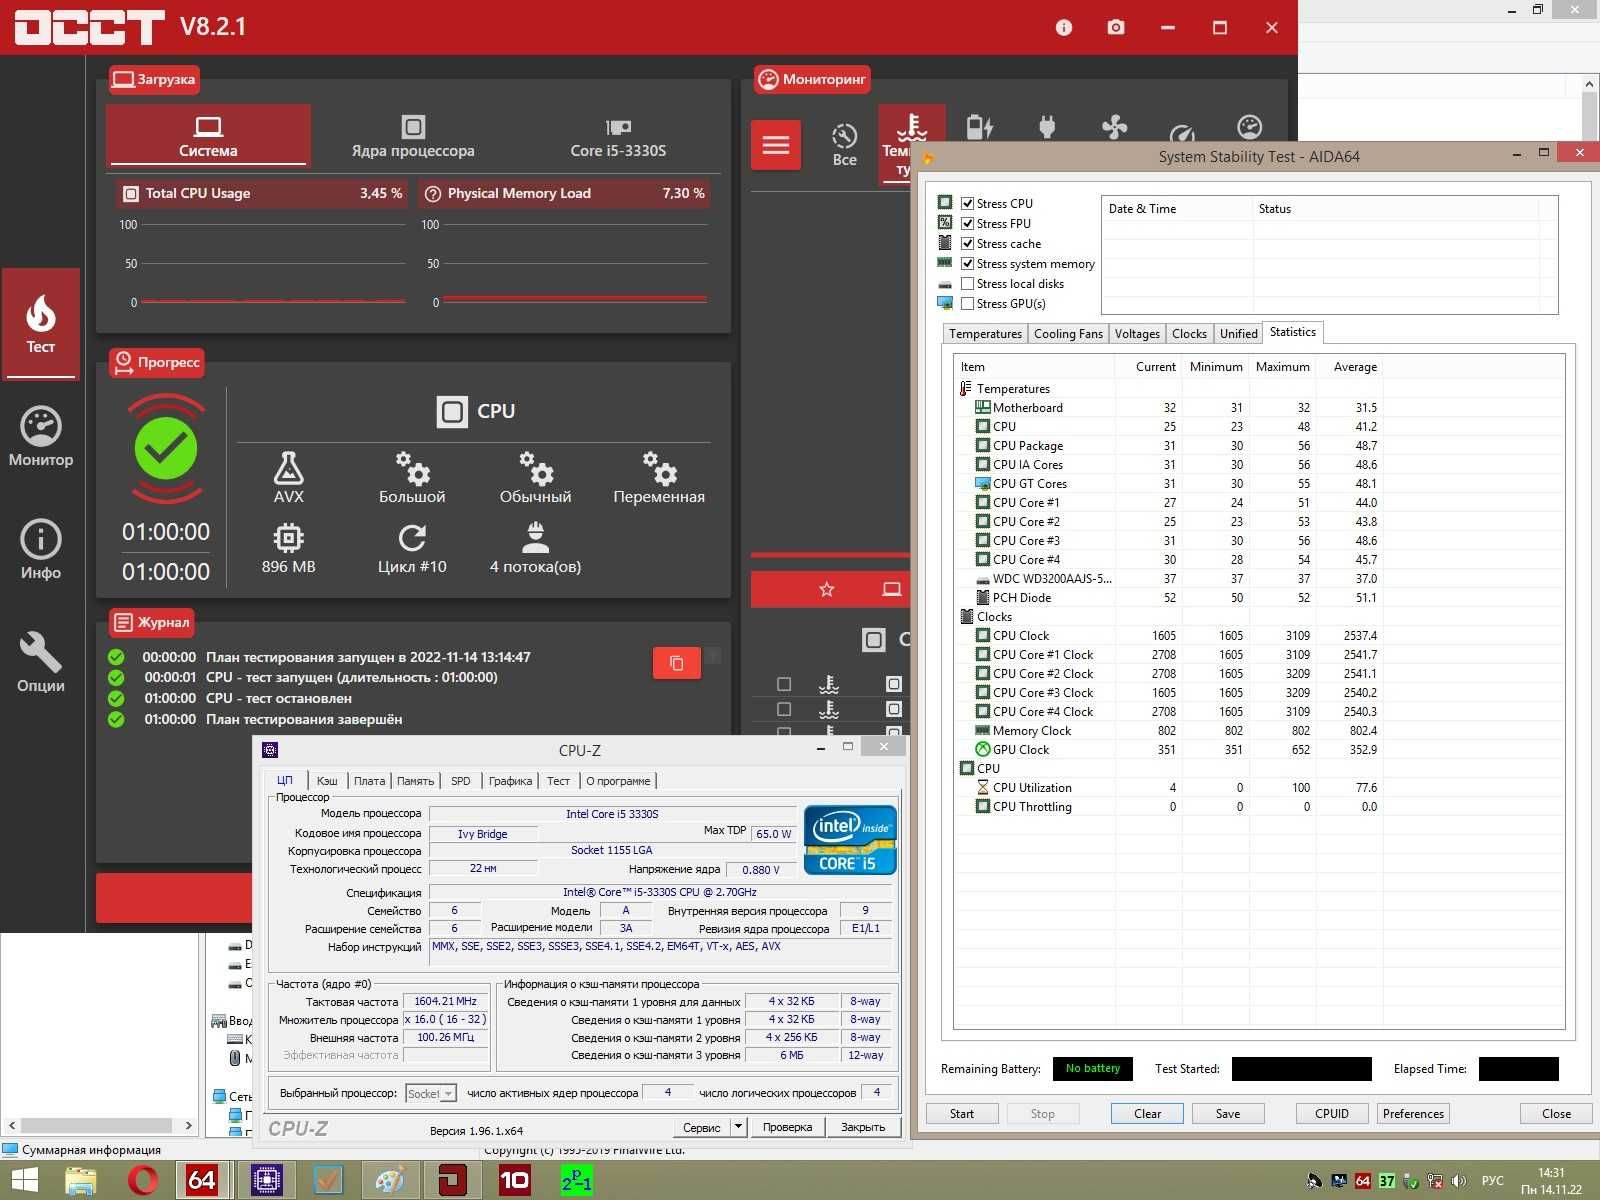Click Закрыть button in CPU-Z
1600x1200 pixels.
pos(863,1126)
